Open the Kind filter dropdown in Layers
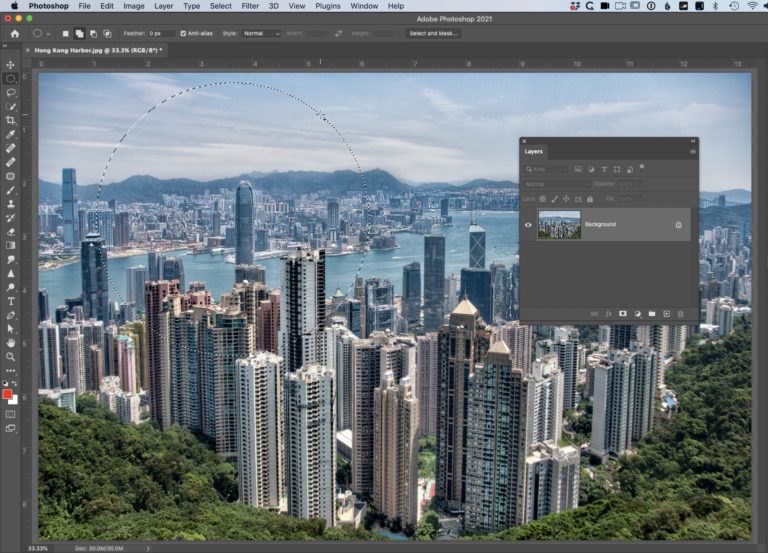Viewport: 768px width, 553px height. [546, 169]
